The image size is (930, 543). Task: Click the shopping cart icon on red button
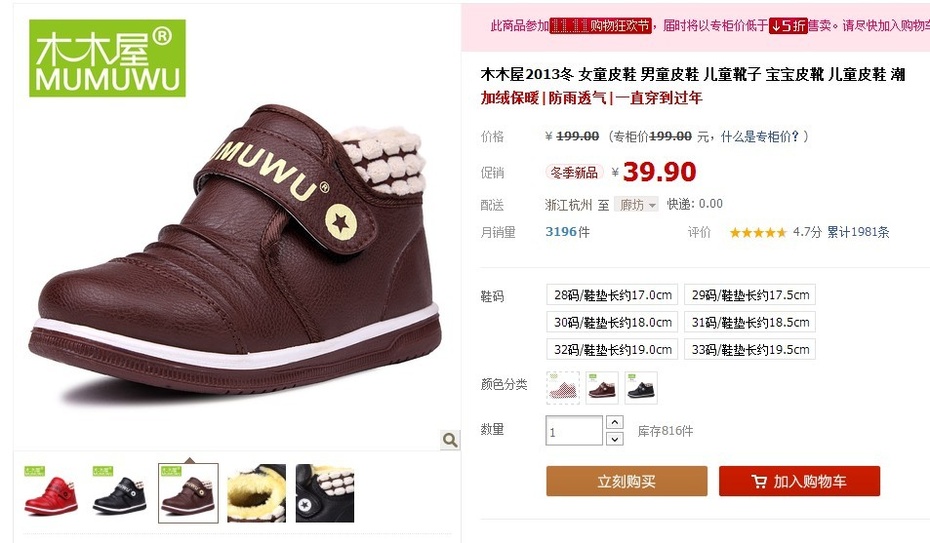point(759,481)
